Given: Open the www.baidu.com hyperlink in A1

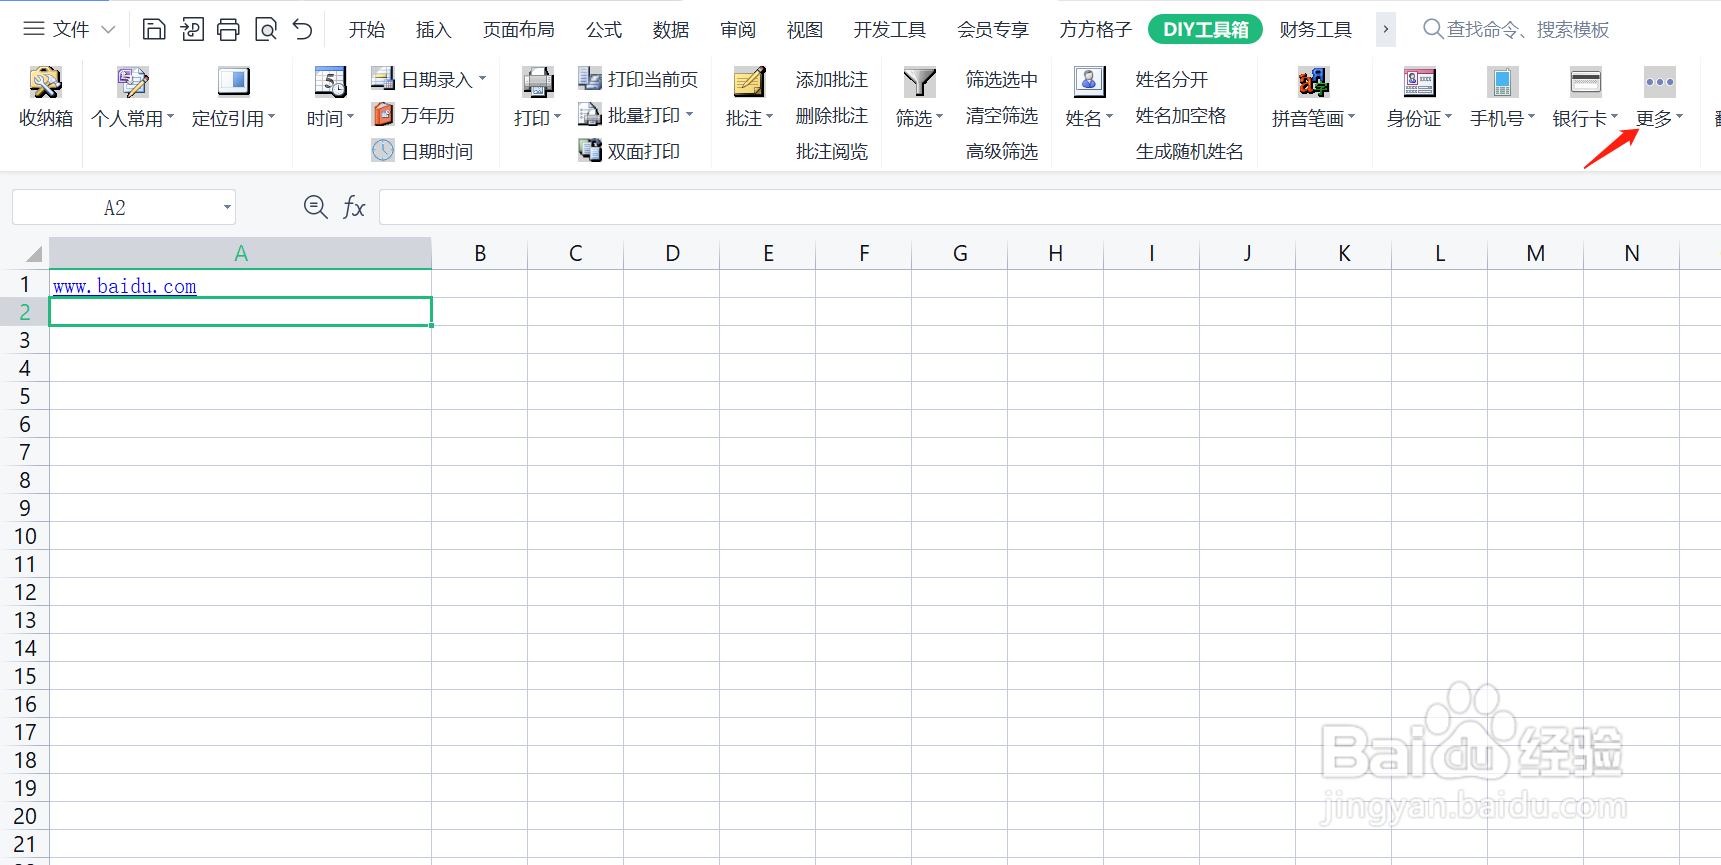Looking at the screenshot, I should coord(125,286).
